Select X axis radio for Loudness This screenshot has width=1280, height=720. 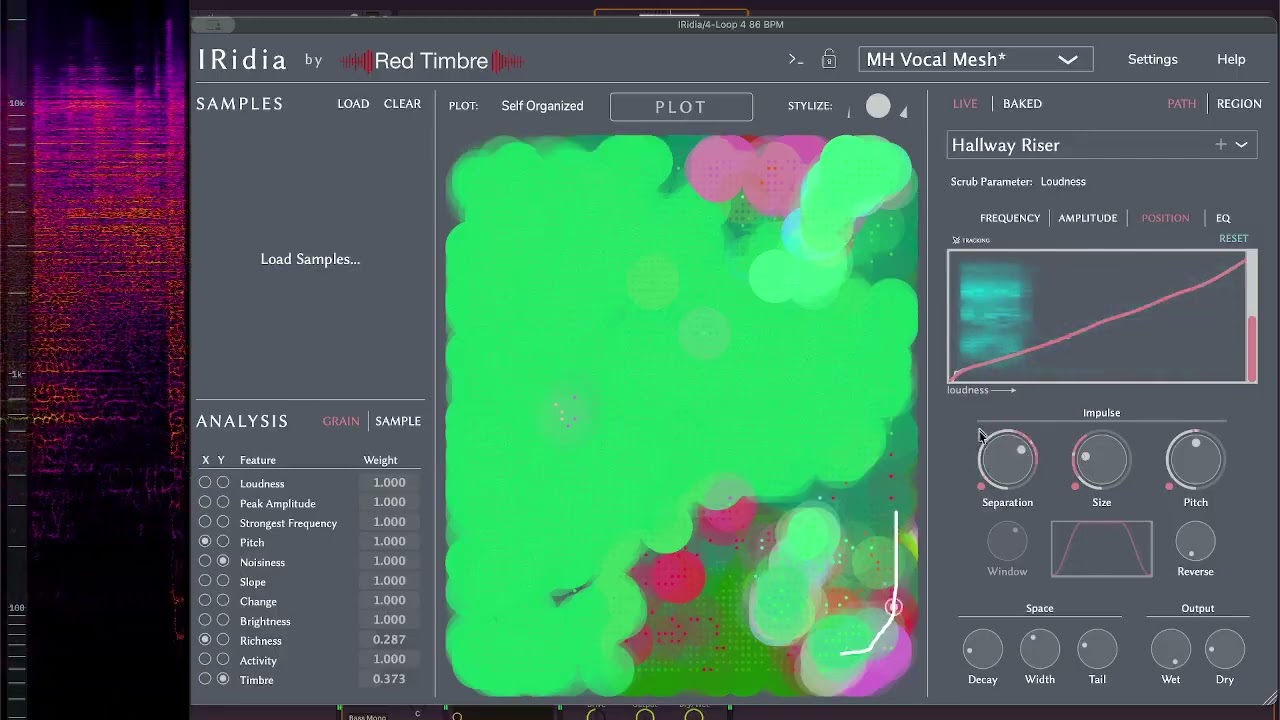205,483
